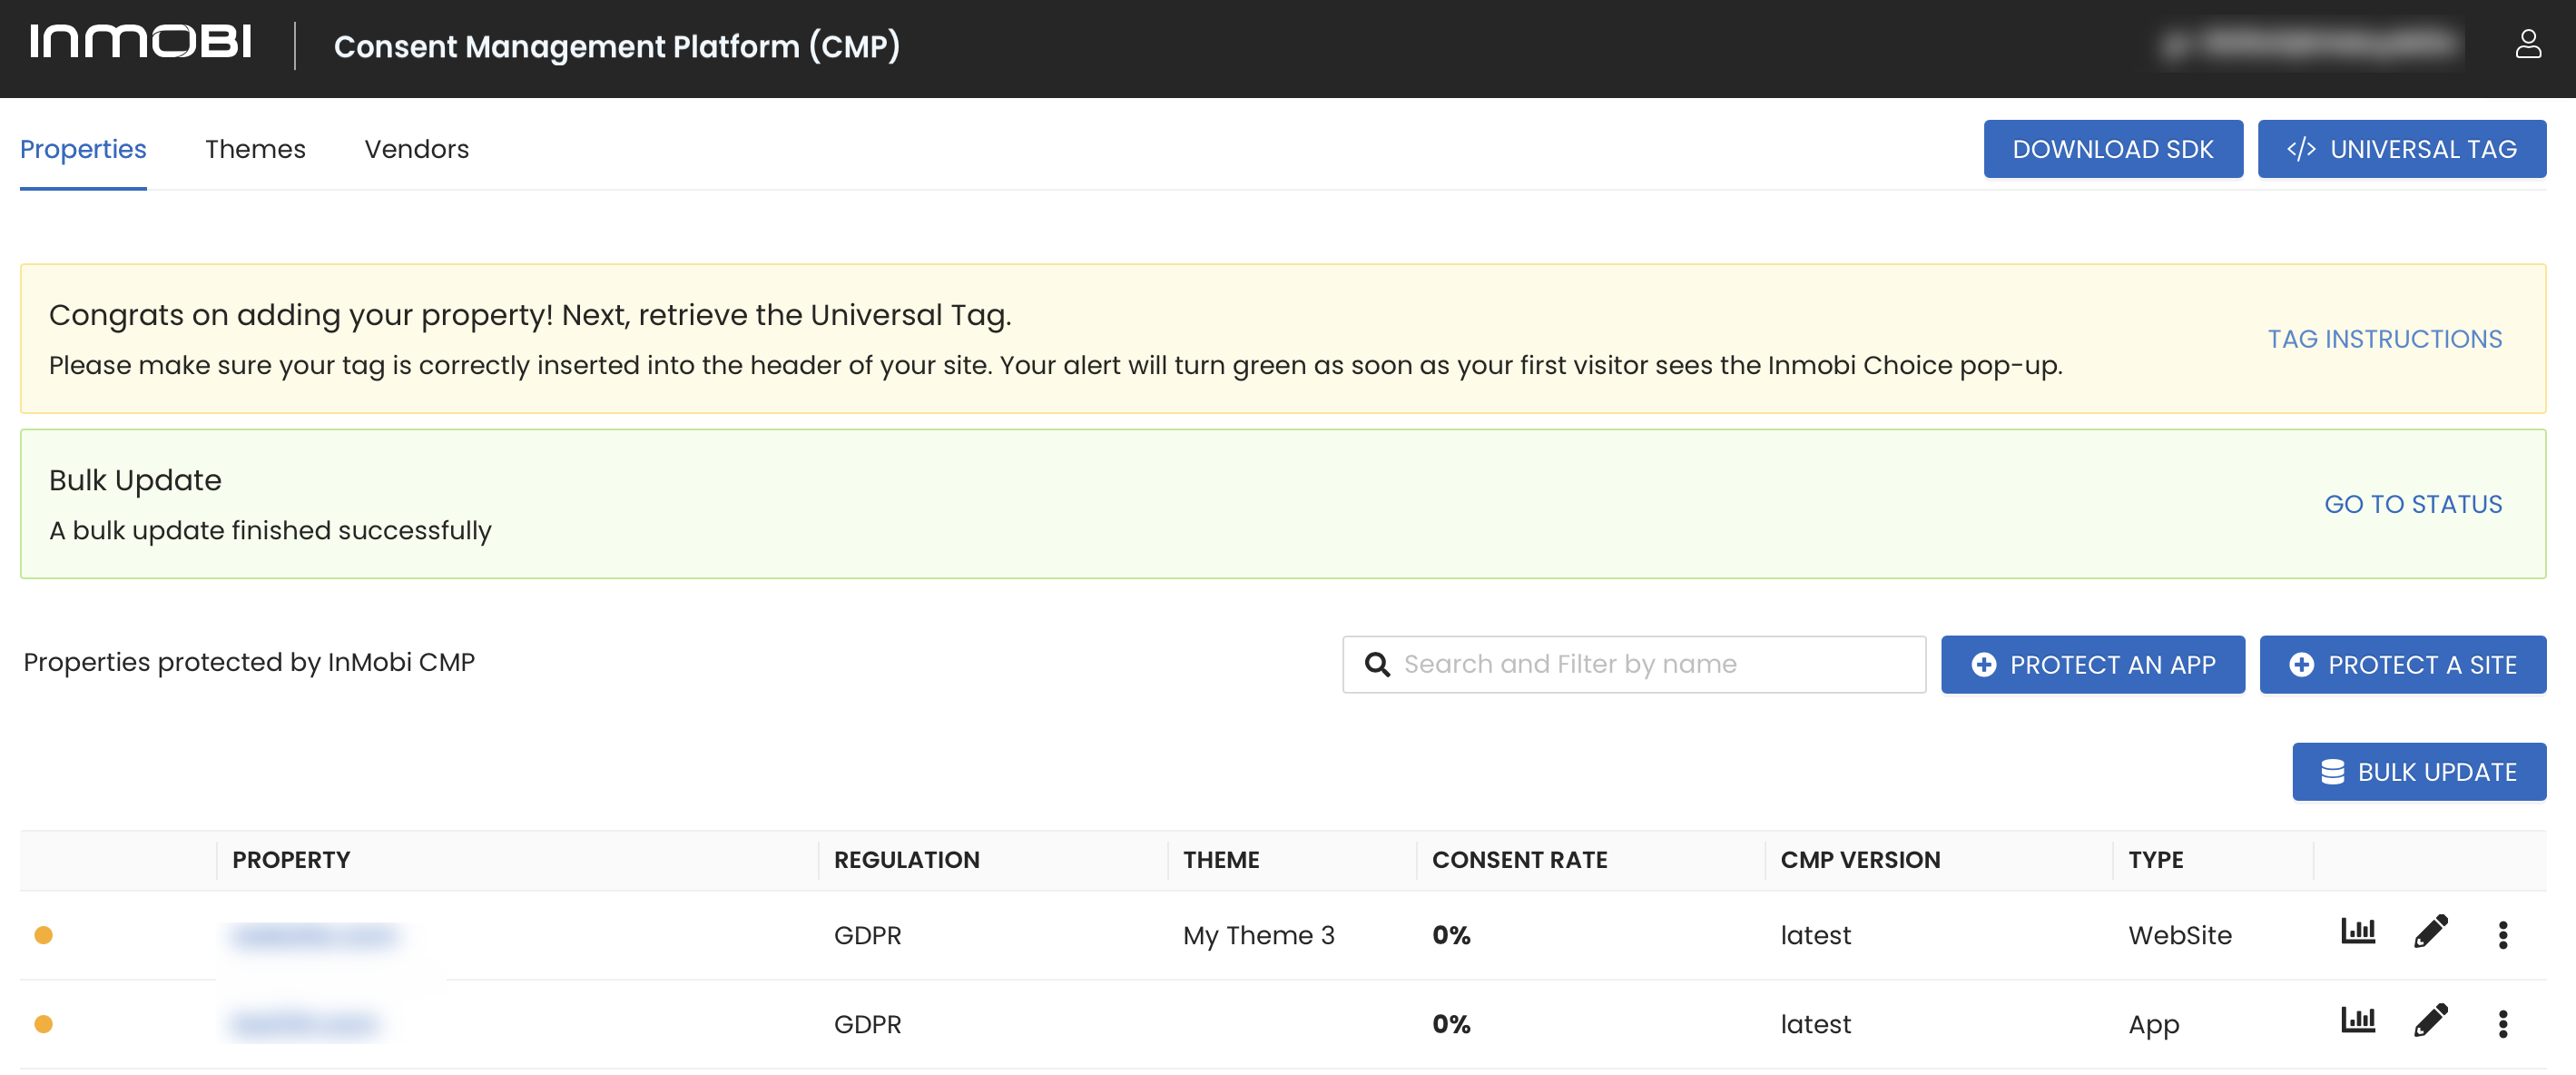This screenshot has width=2576, height=1075.
Task: Select the 'My Theme 3' cell
Action: click(x=1258, y=935)
